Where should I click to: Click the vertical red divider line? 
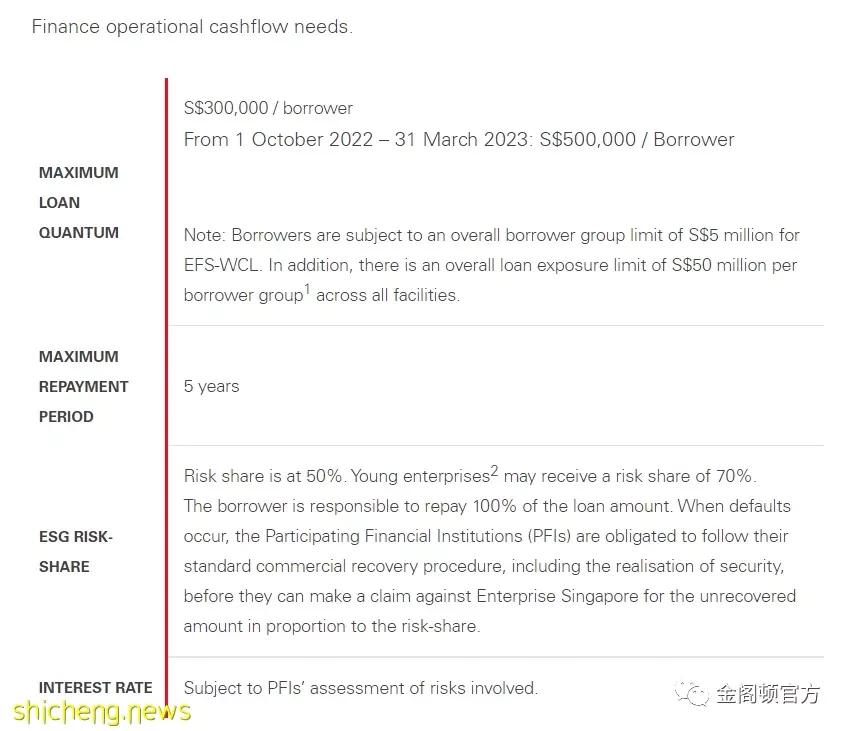click(x=167, y=389)
